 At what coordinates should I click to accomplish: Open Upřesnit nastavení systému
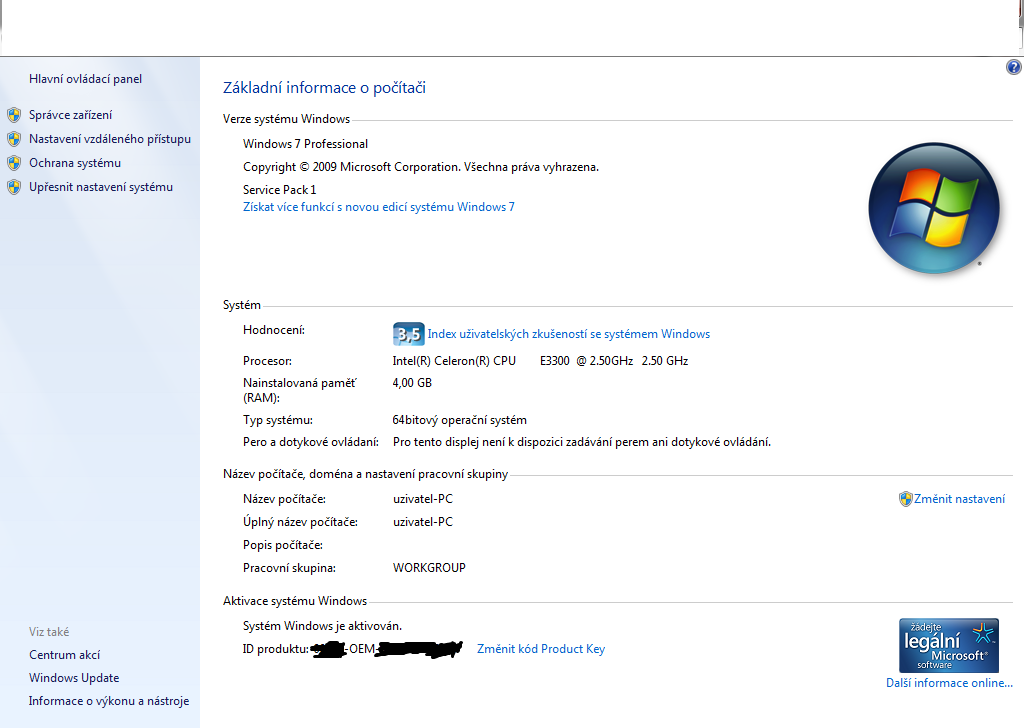pos(101,187)
